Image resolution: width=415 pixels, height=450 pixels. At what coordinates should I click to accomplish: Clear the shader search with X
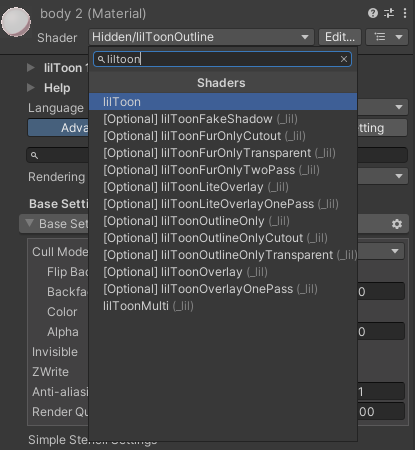click(344, 59)
